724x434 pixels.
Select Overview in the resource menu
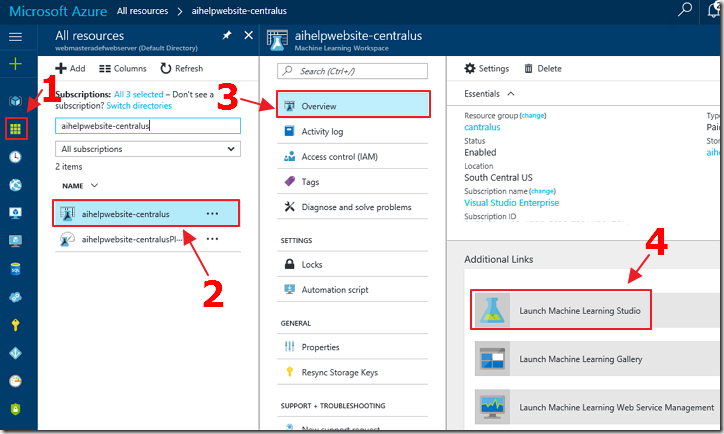click(x=353, y=106)
